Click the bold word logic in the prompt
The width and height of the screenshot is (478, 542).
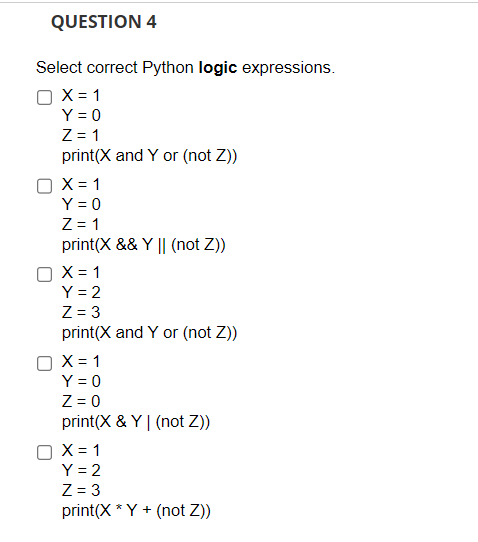pyautogui.click(x=218, y=68)
